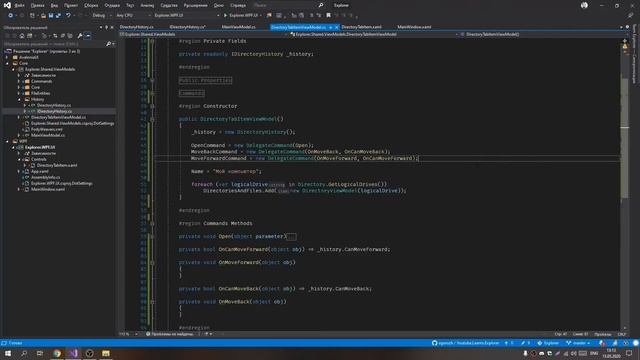Expand the AvaloniaUI folder
The height and width of the screenshot is (360, 640).
pos(7,58)
